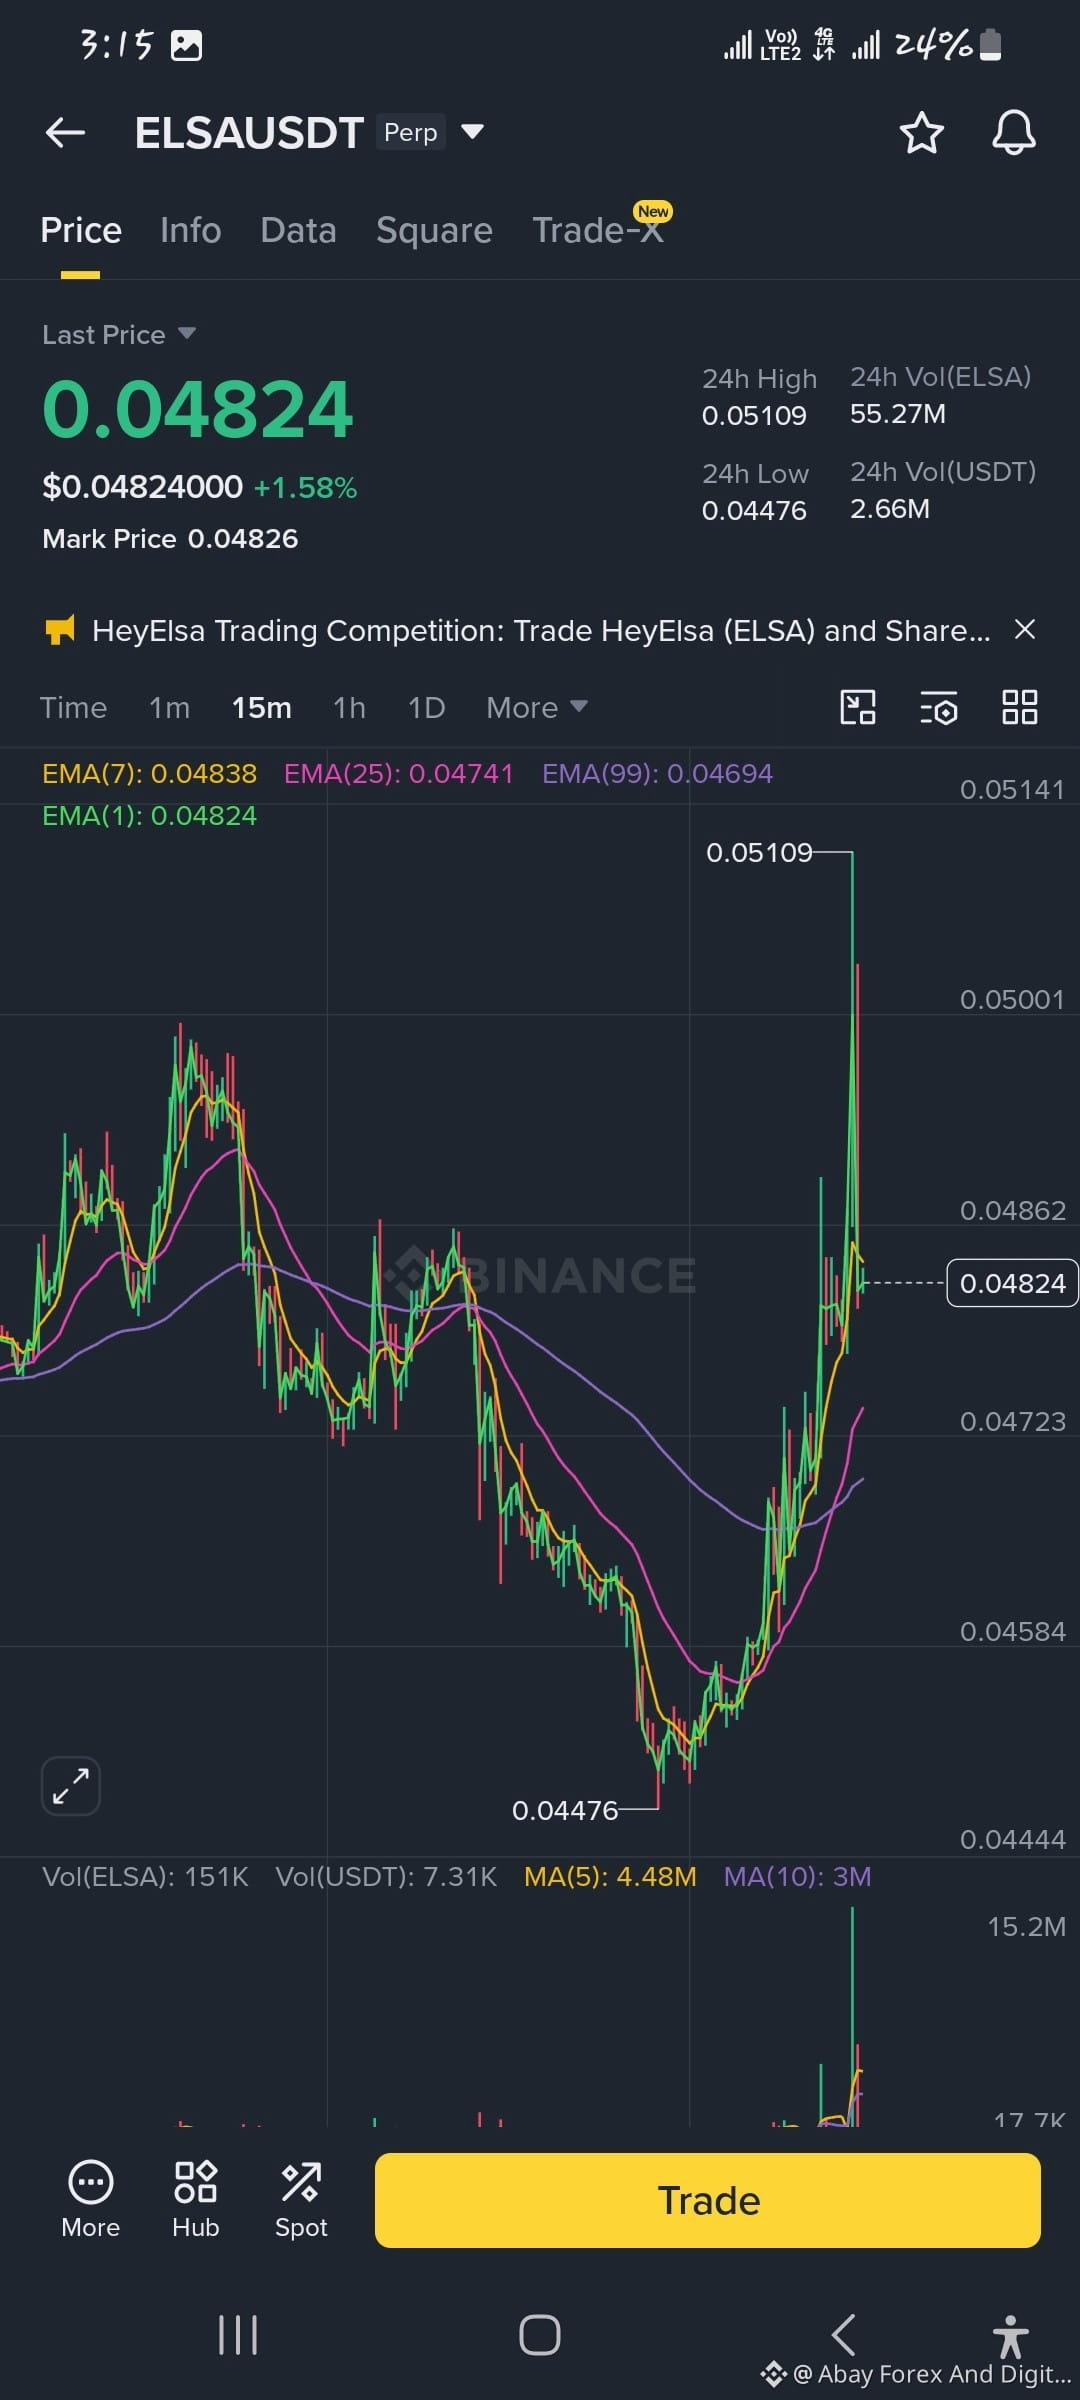
Task: Select the 15m chart interval
Action: (x=262, y=708)
